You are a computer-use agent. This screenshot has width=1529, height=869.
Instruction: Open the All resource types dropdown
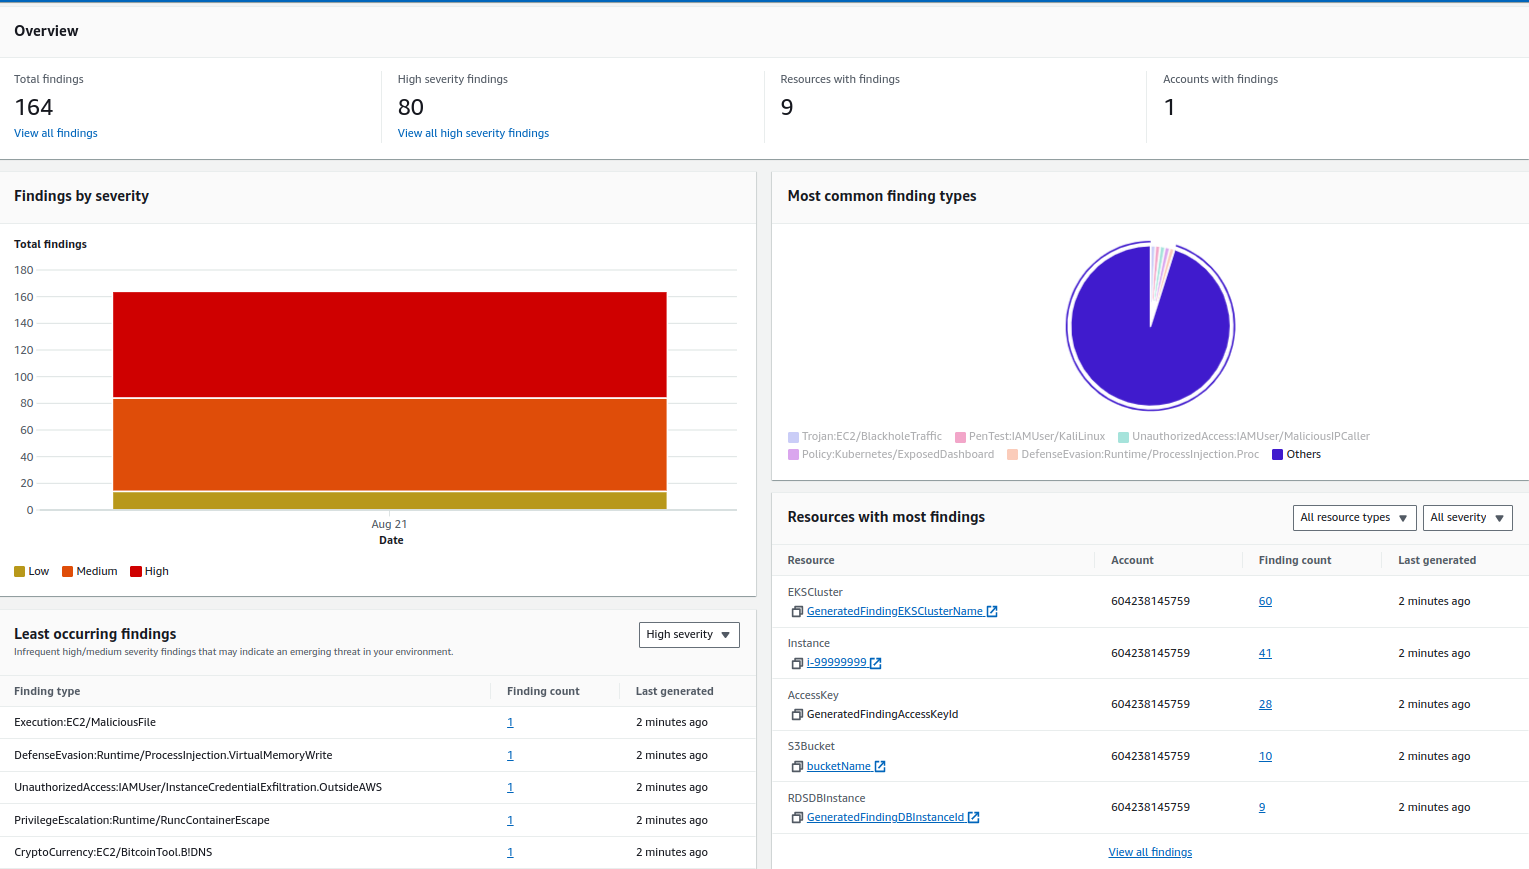[1354, 518]
